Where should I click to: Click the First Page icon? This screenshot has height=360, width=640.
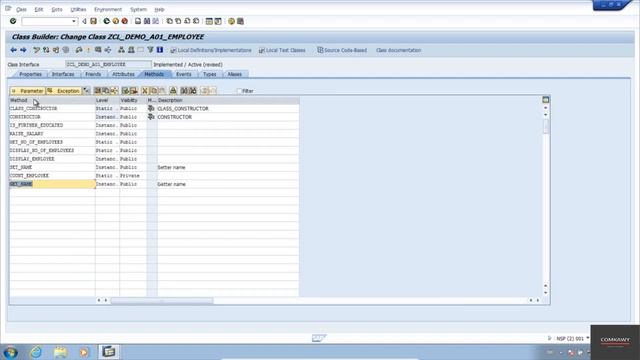tap(169, 21)
